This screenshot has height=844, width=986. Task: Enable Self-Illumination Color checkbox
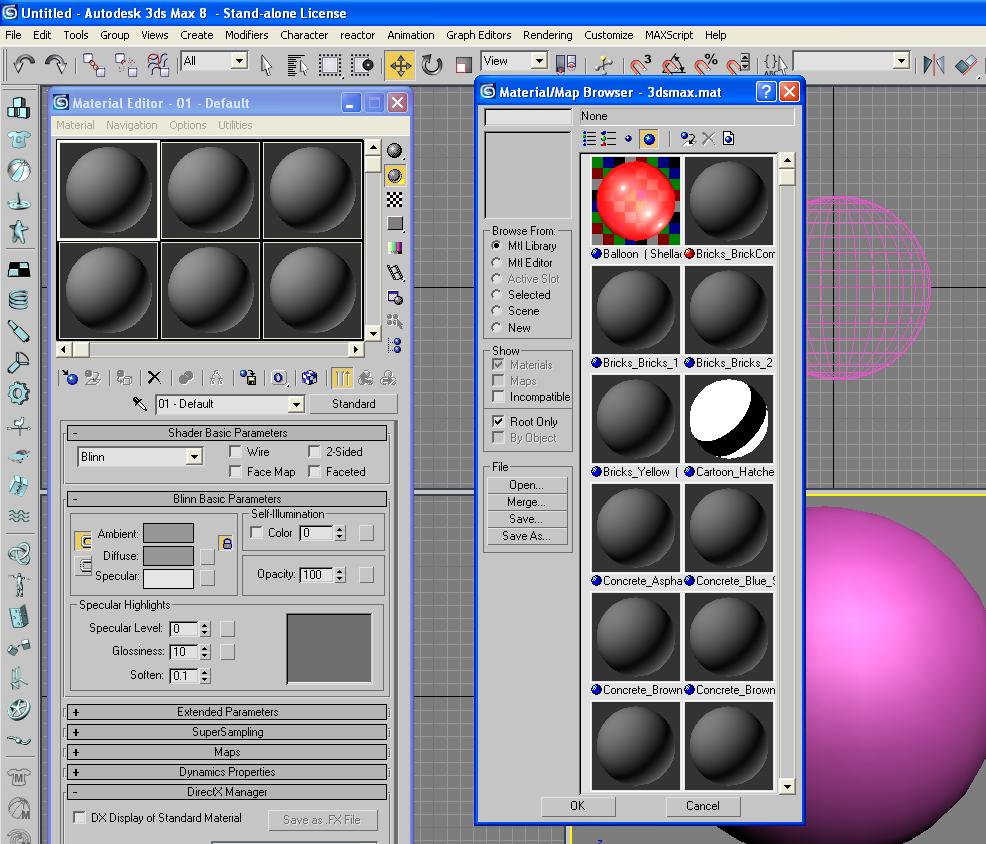[256, 533]
